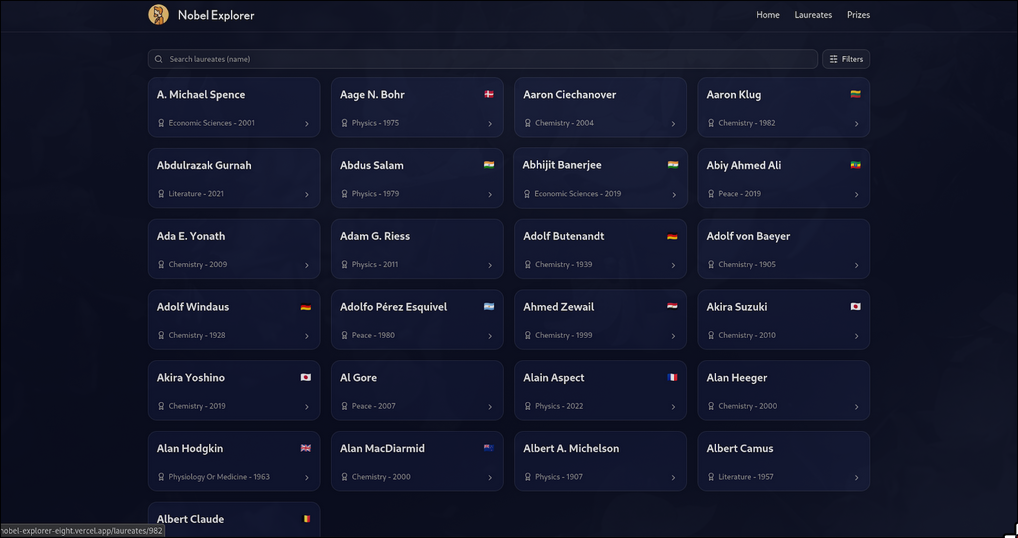Click the India flag on Abdus Salam card
1018x538 pixels.
point(489,165)
